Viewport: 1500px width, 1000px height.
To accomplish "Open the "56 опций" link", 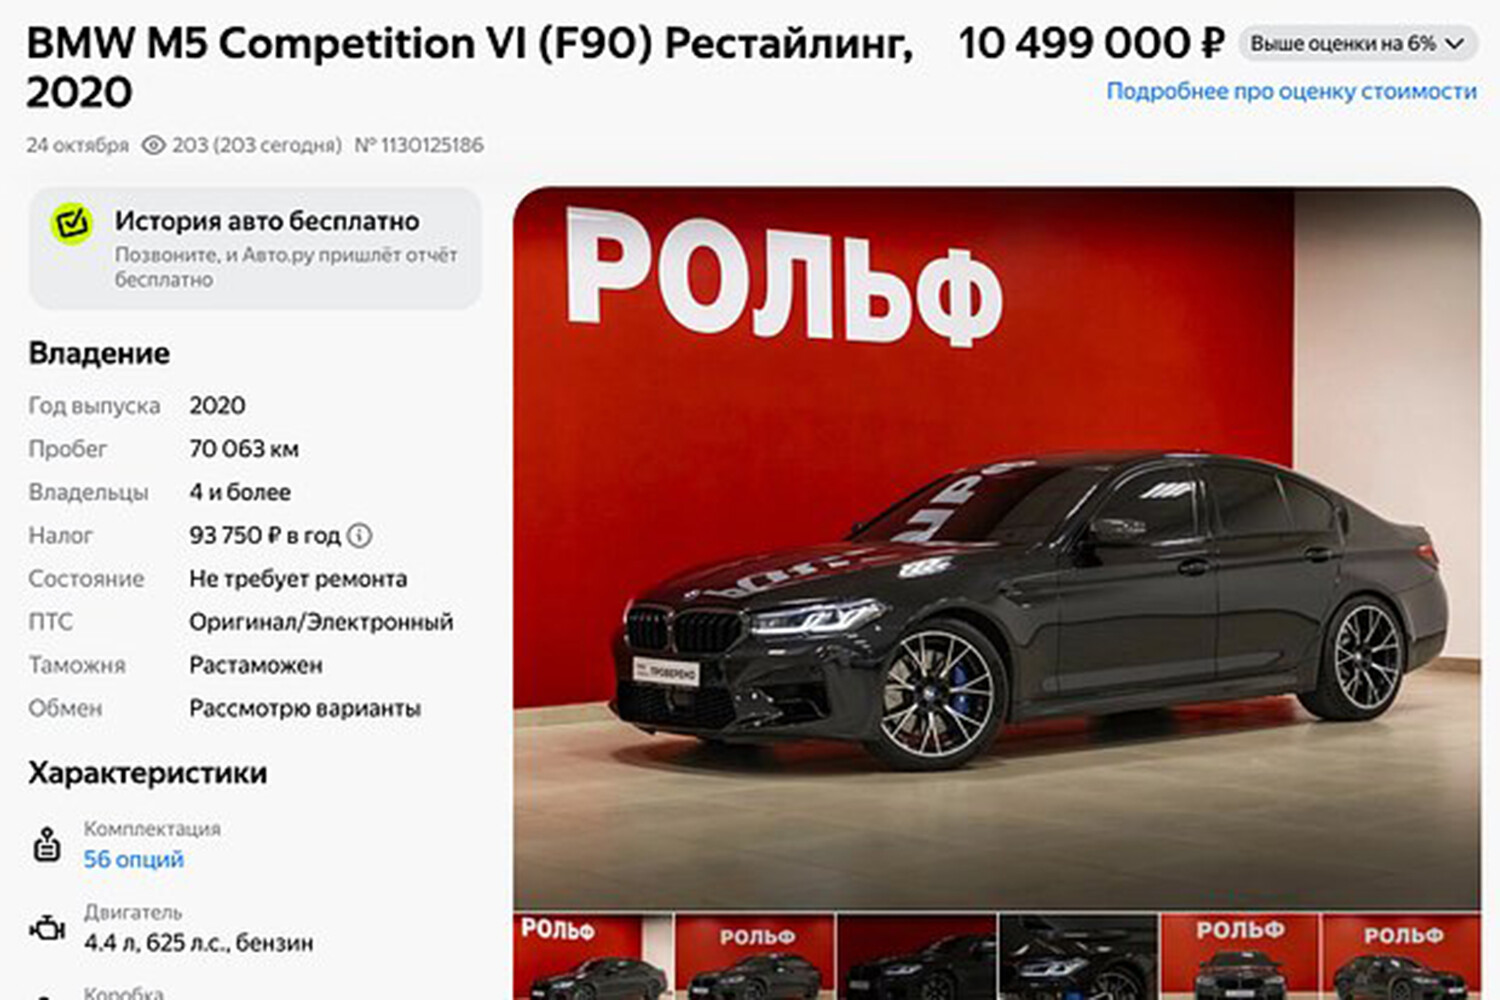I will 133,859.
